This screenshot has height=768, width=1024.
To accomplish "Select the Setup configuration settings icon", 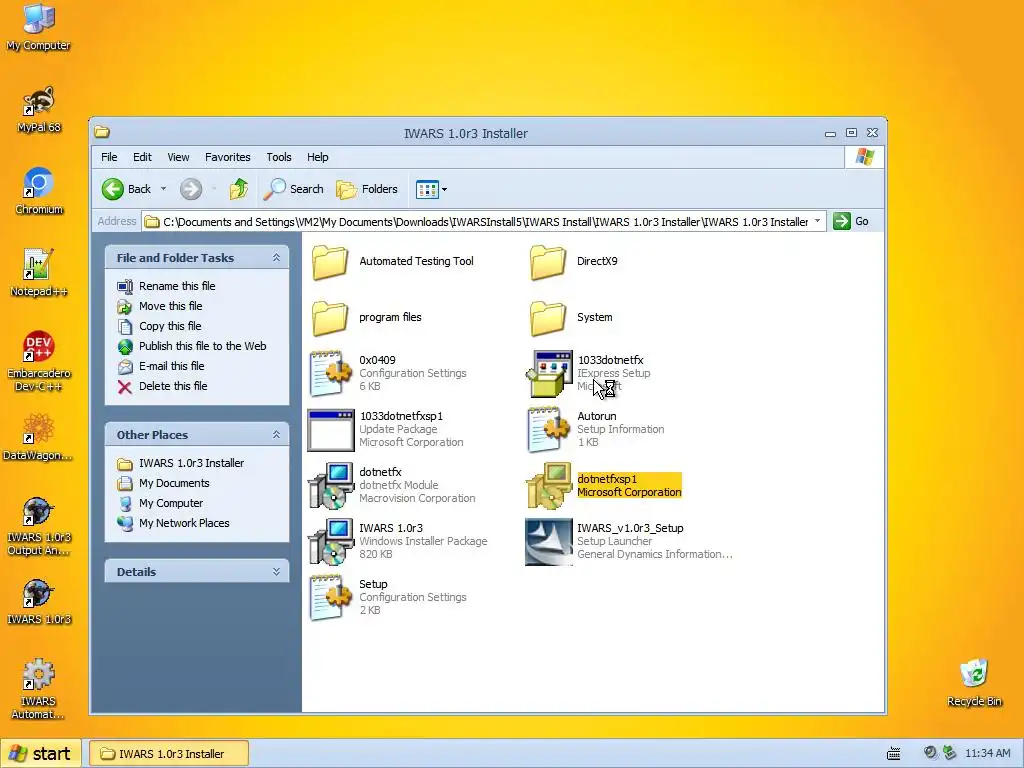I will tap(330, 598).
